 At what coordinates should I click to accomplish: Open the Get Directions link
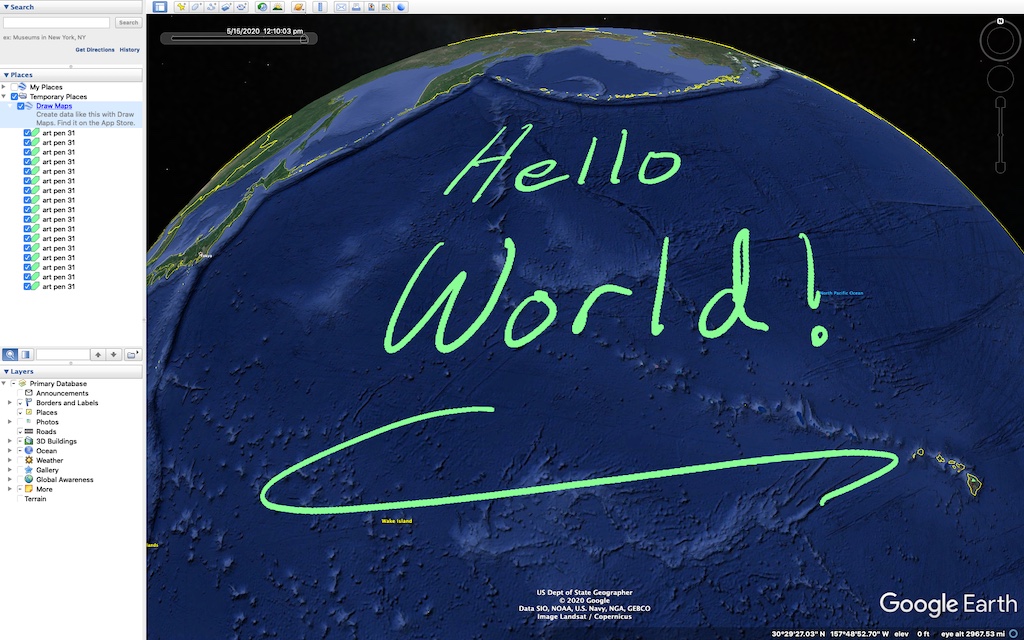click(95, 50)
